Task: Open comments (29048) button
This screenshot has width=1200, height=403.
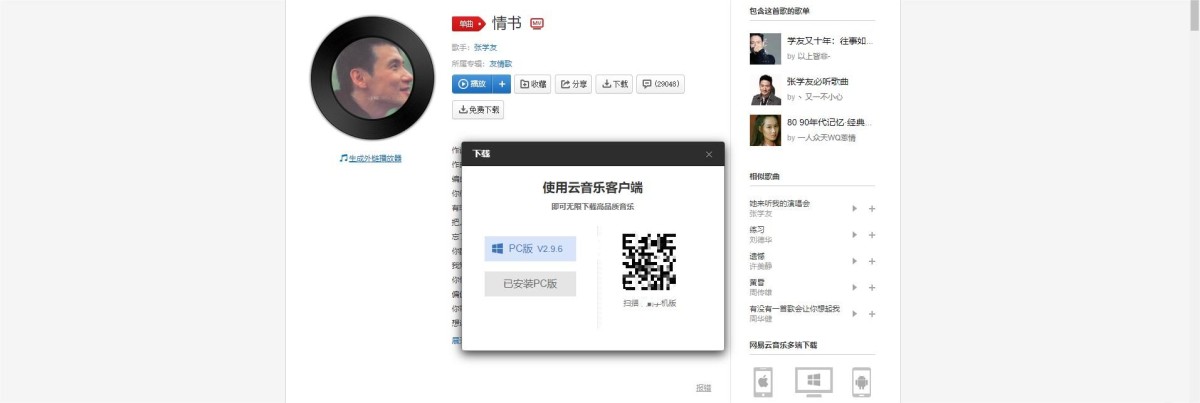Action: point(660,84)
